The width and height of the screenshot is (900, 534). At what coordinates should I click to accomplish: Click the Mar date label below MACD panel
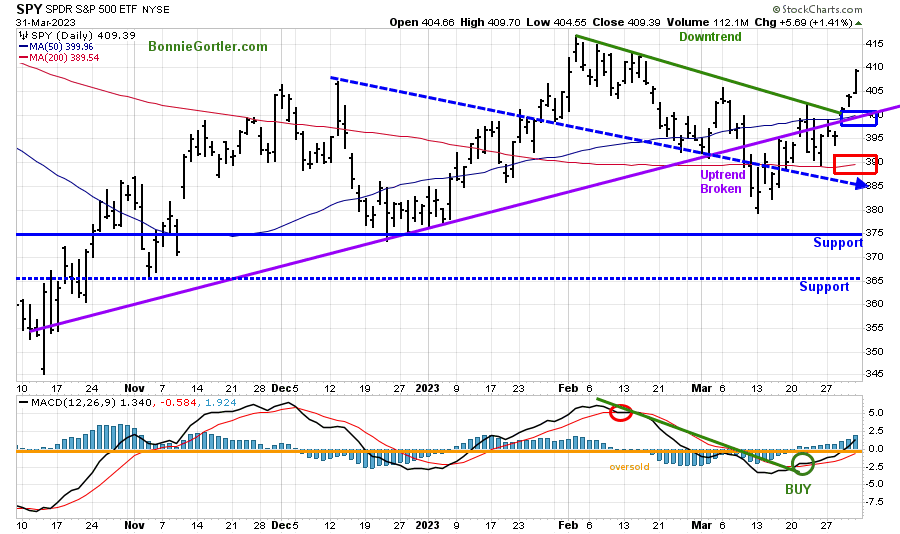tap(701, 525)
